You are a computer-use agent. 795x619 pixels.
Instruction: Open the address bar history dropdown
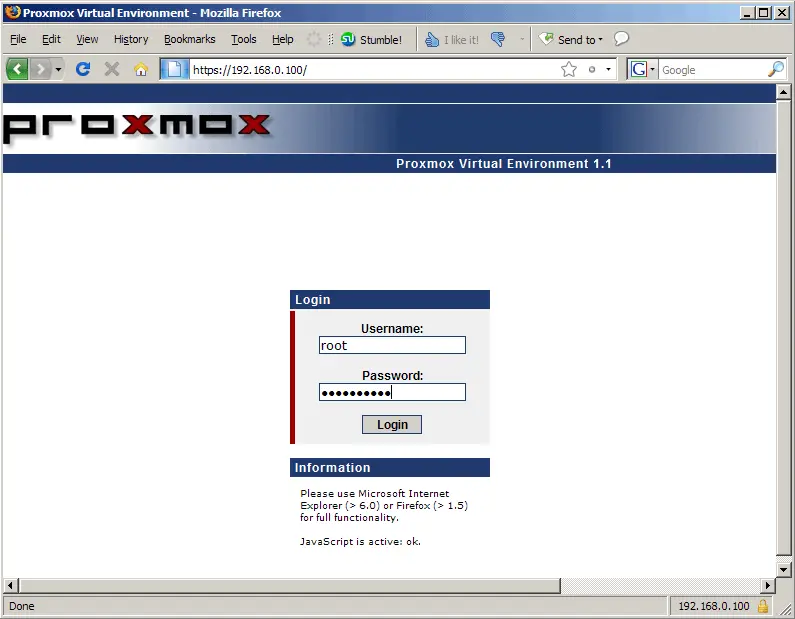(608, 69)
